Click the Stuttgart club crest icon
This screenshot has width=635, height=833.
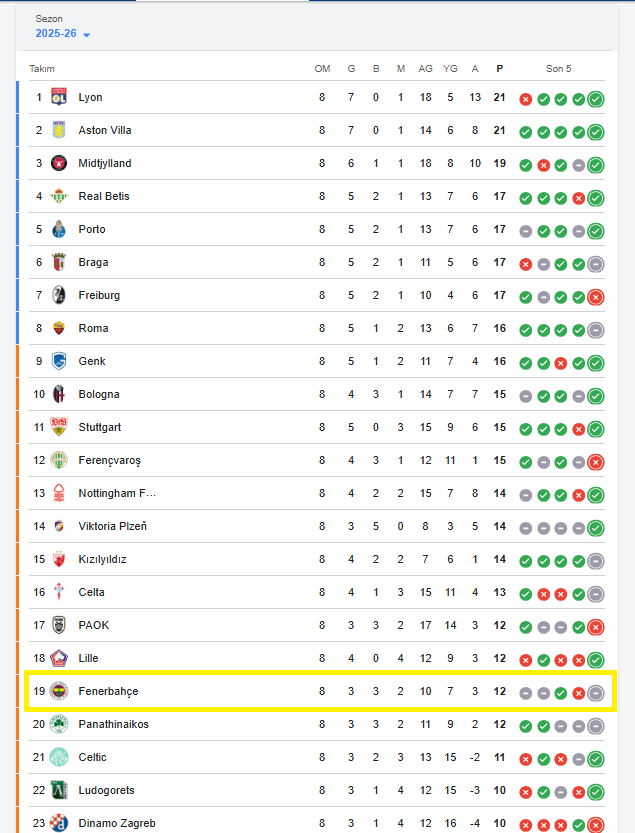(59, 427)
